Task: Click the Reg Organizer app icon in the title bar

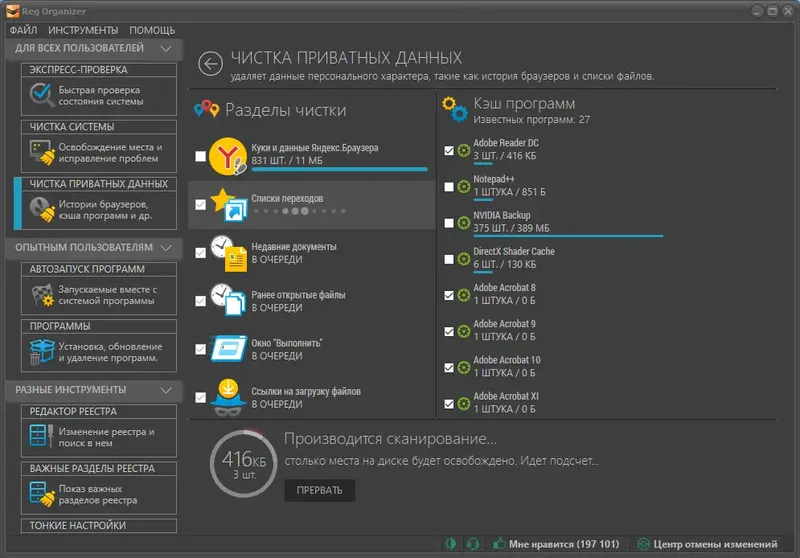Action: click(x=12, y=11)
